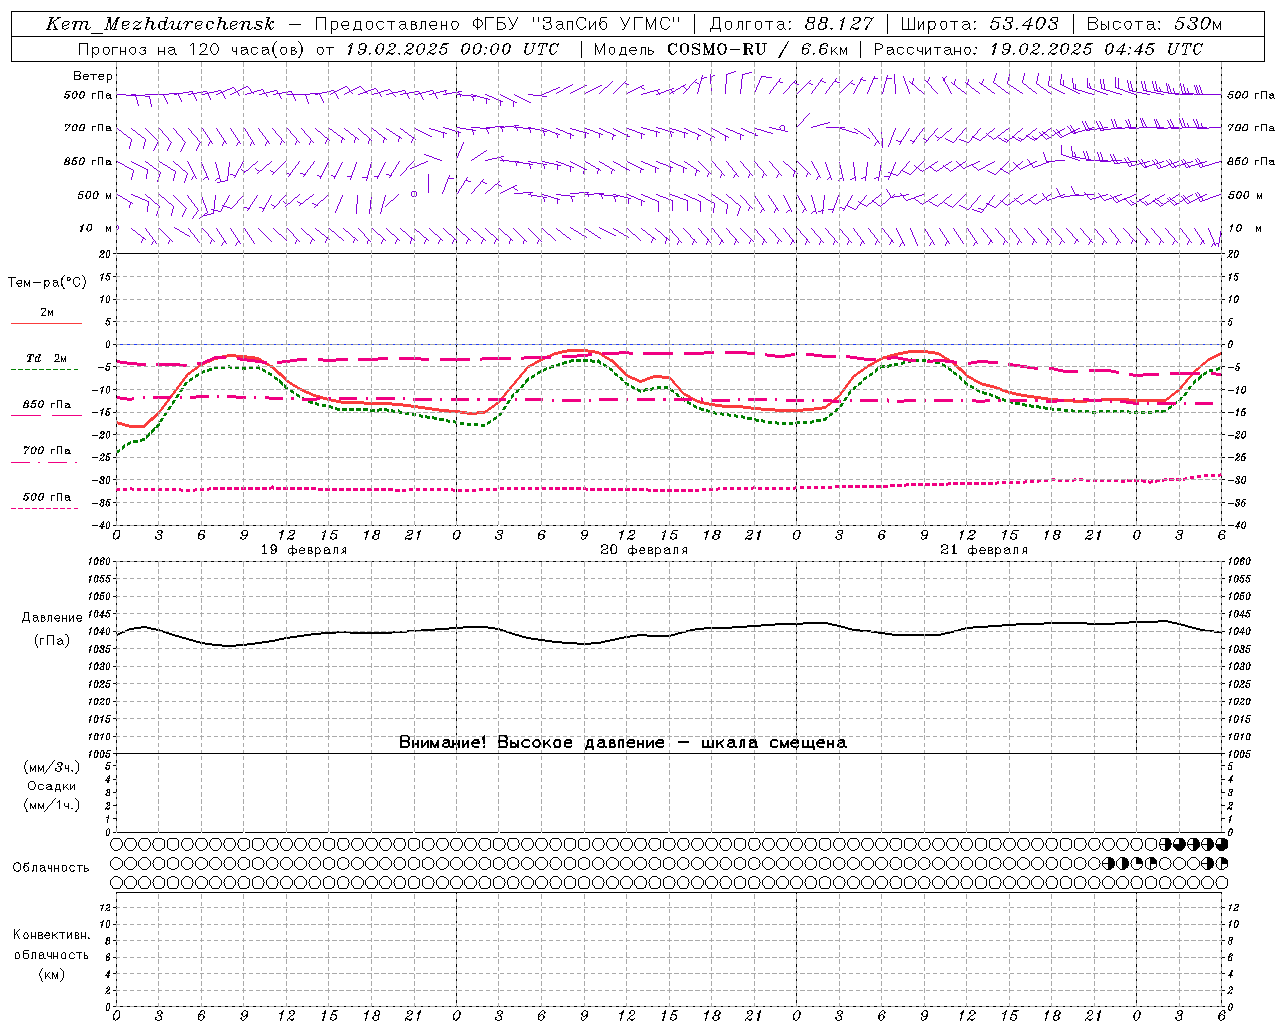Viewport: 1280px width, 1024px height.
Task: Click the Рассчитано: 19.02.2025 04:45 UTC timestamp
Action: (1038, 49)
